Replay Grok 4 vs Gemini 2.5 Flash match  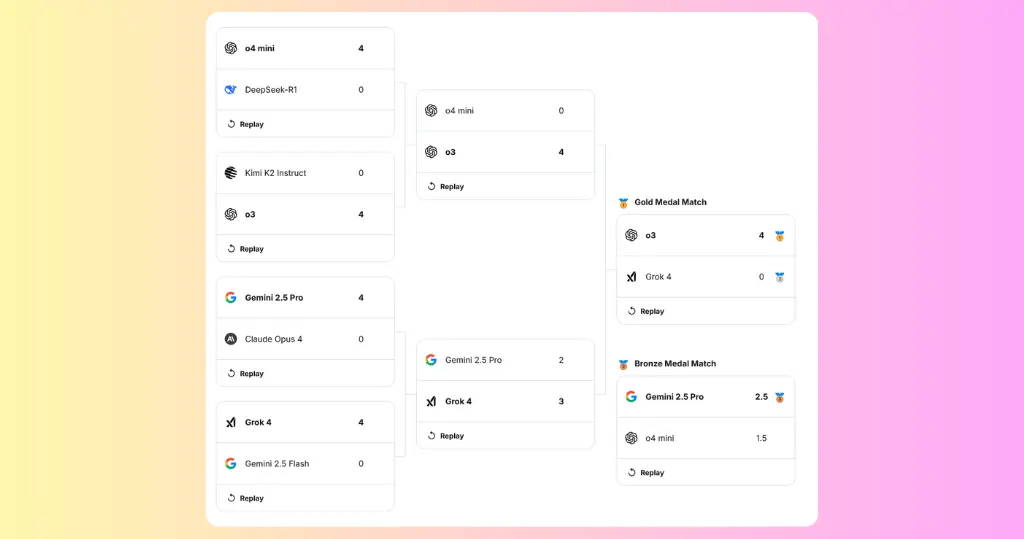click(x=246, y=498)
